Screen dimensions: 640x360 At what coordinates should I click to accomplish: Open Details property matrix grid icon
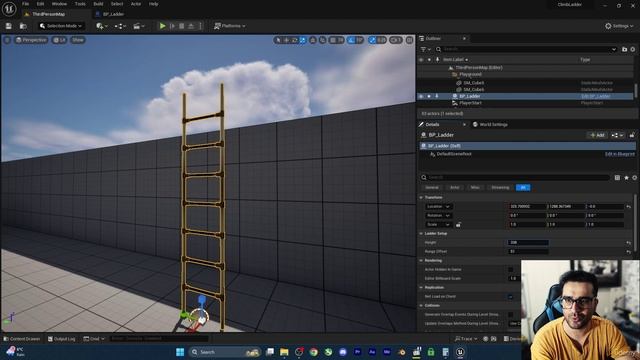tap(617, 178)
